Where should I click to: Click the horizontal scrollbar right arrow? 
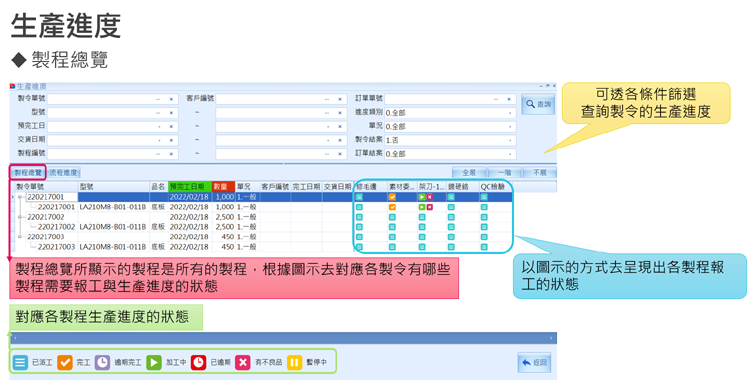[x=552, y=338]
